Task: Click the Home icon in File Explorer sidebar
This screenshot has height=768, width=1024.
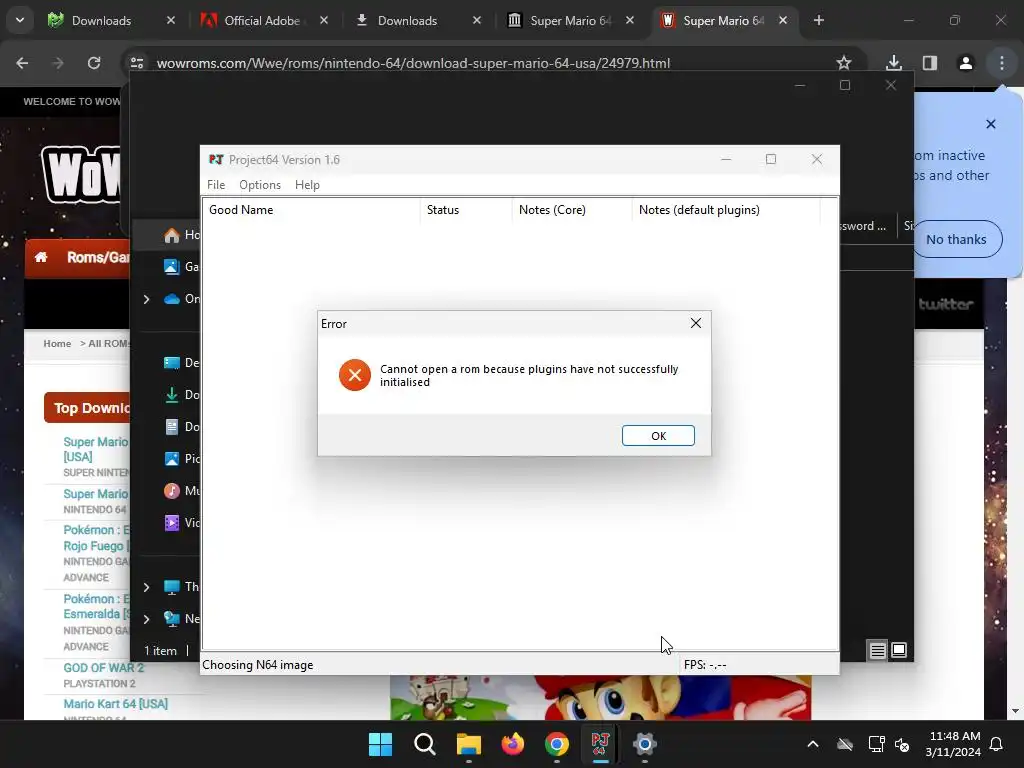Action: pos(172,235)
